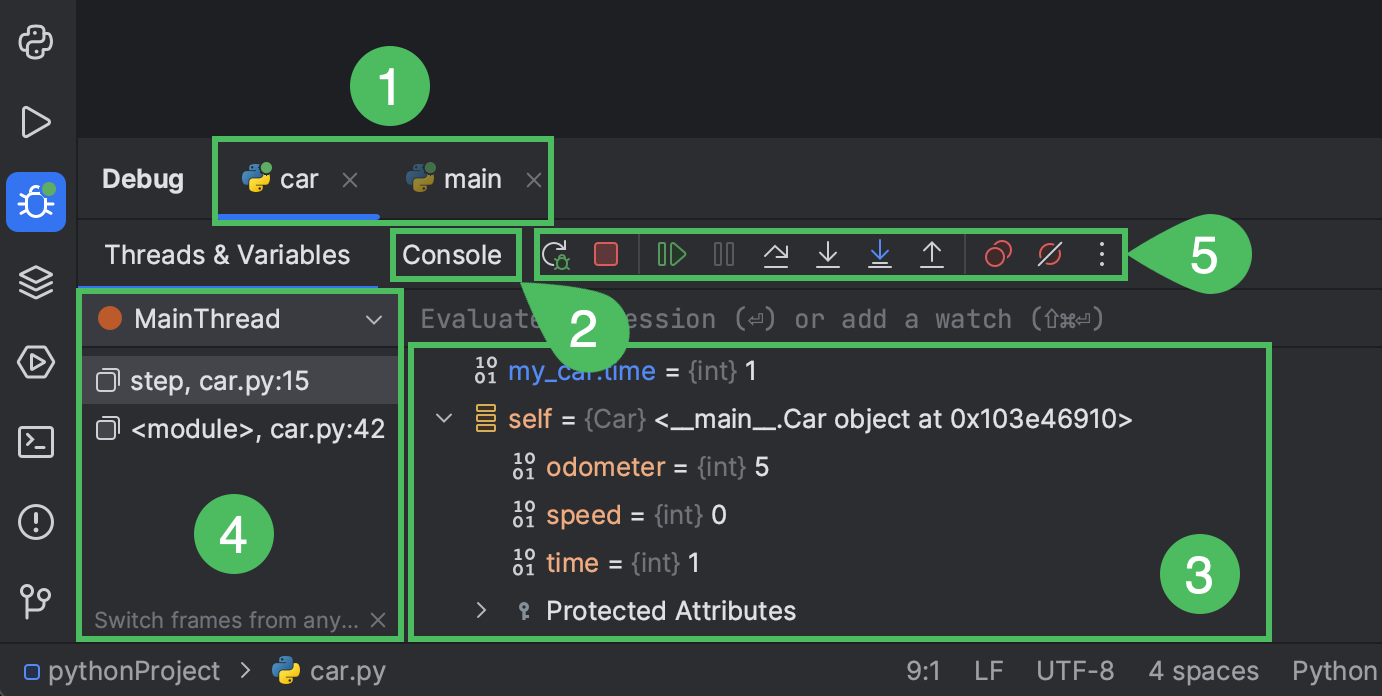Screen dimensions: 1382x696
Task: Step into the function call
Action: (x=828, y=254)
